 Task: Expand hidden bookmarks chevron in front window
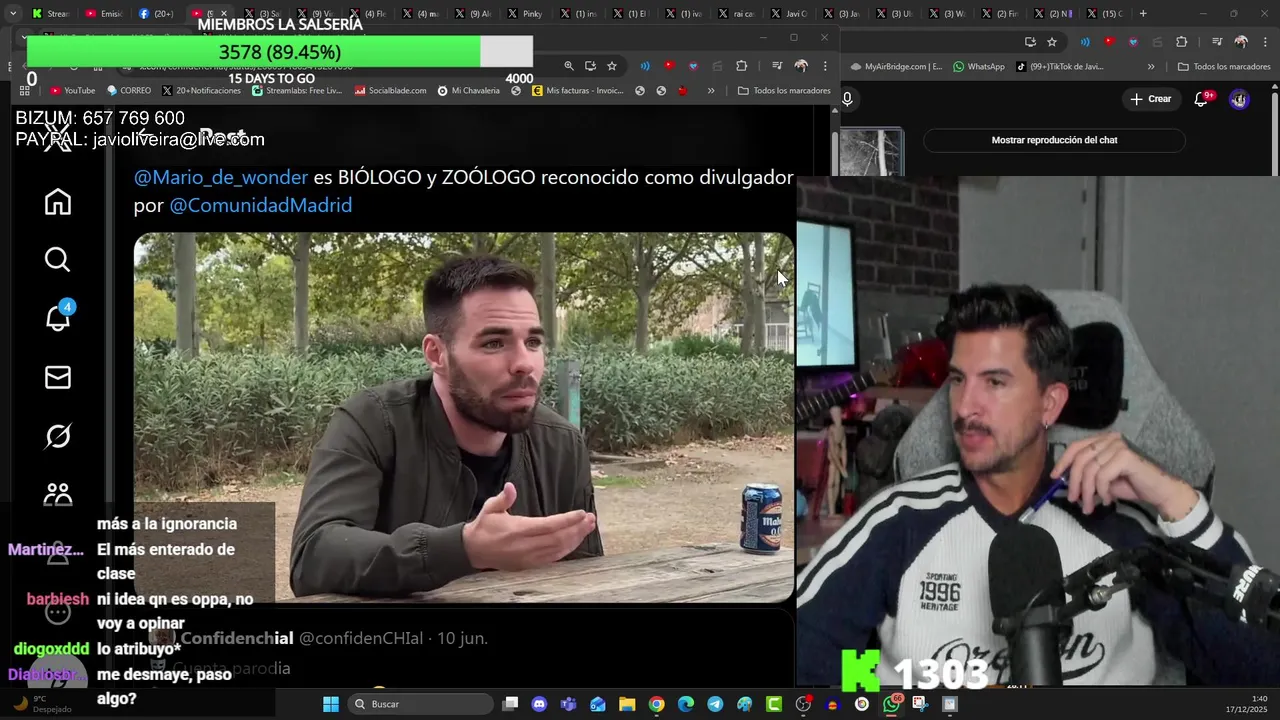click(711, 90)
